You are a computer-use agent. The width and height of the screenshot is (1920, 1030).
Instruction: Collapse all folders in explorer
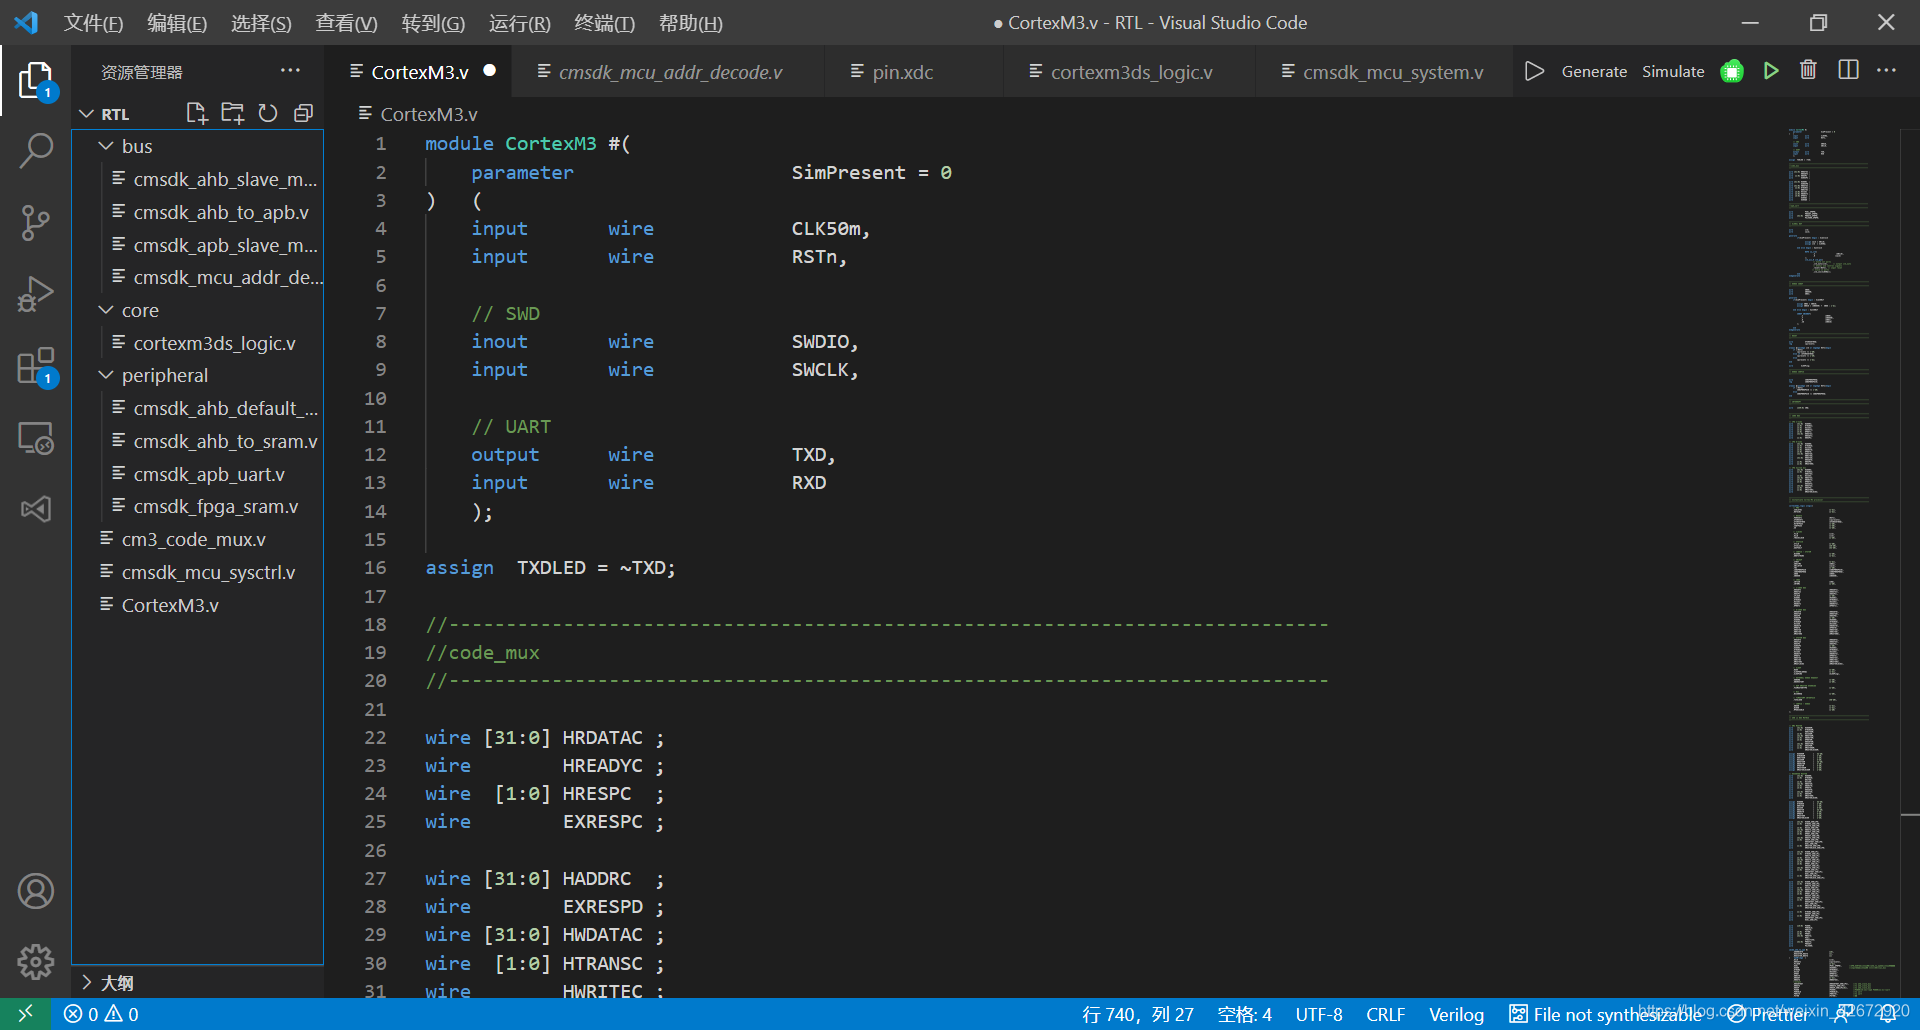(303, 113)
